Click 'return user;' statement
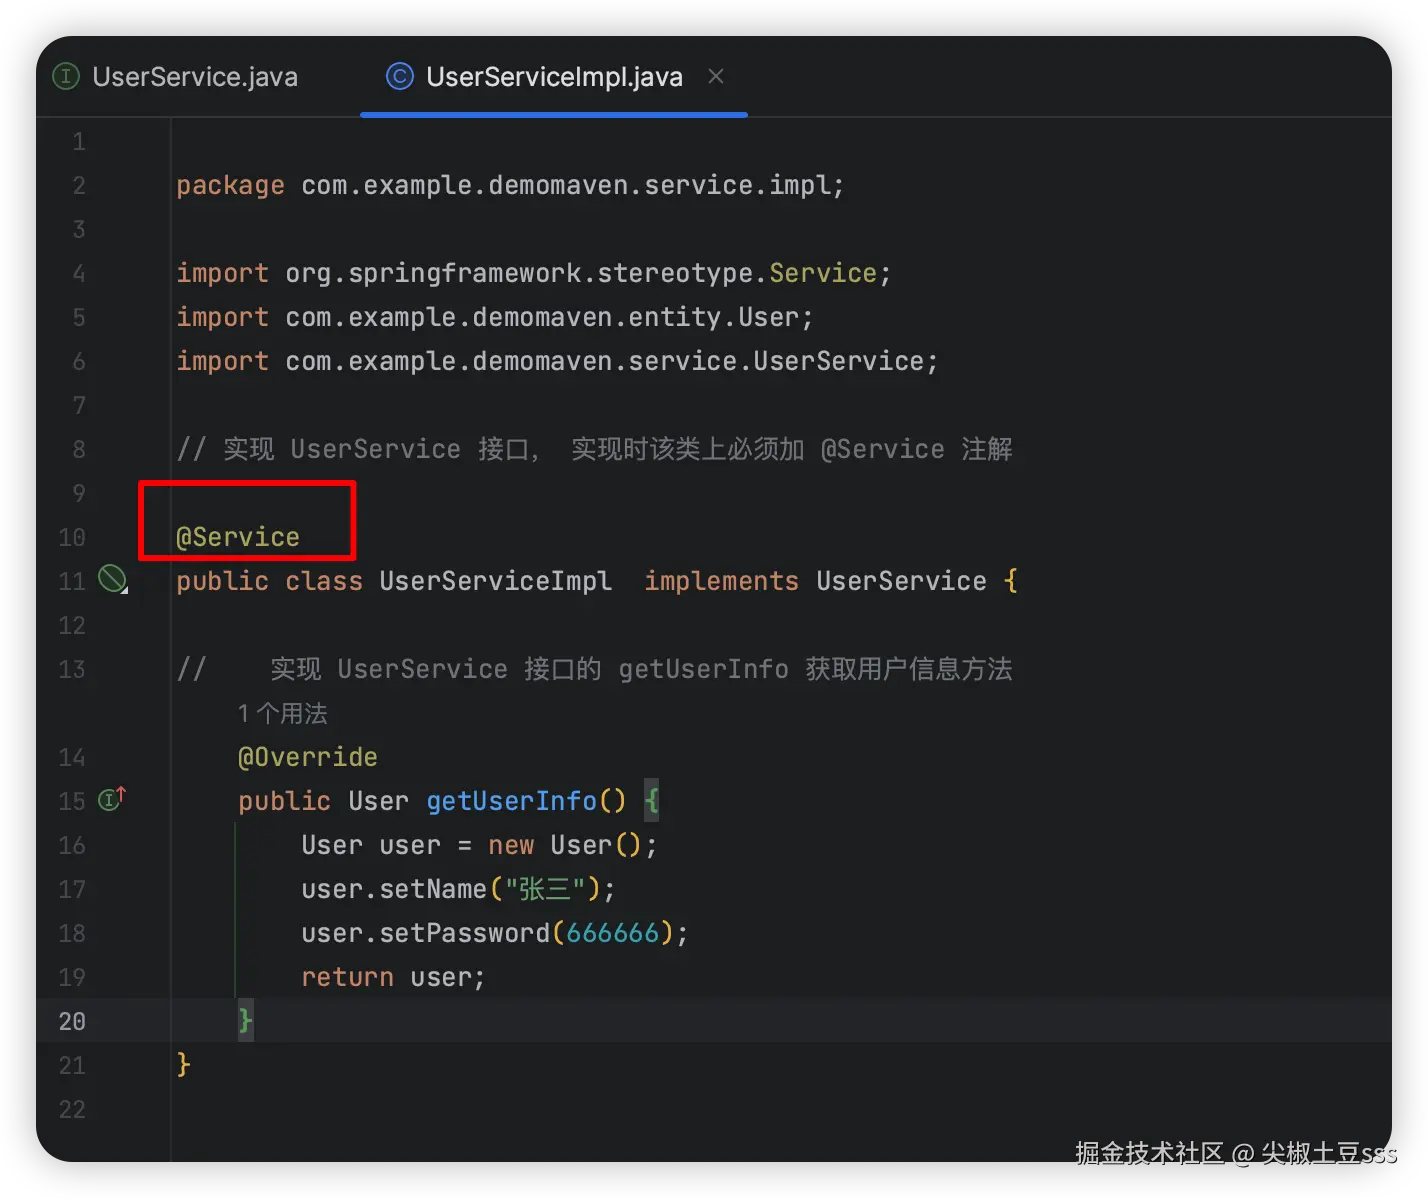The width and height of the screenshot is (1428, 1198). point(393,977)
